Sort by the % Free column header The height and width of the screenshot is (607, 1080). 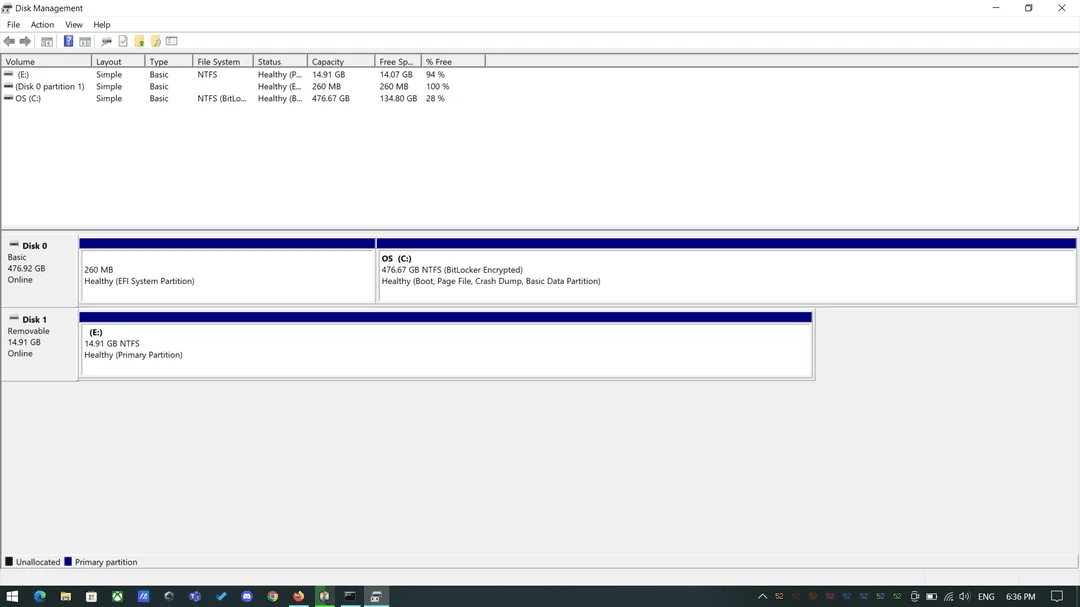pos(453,61)
